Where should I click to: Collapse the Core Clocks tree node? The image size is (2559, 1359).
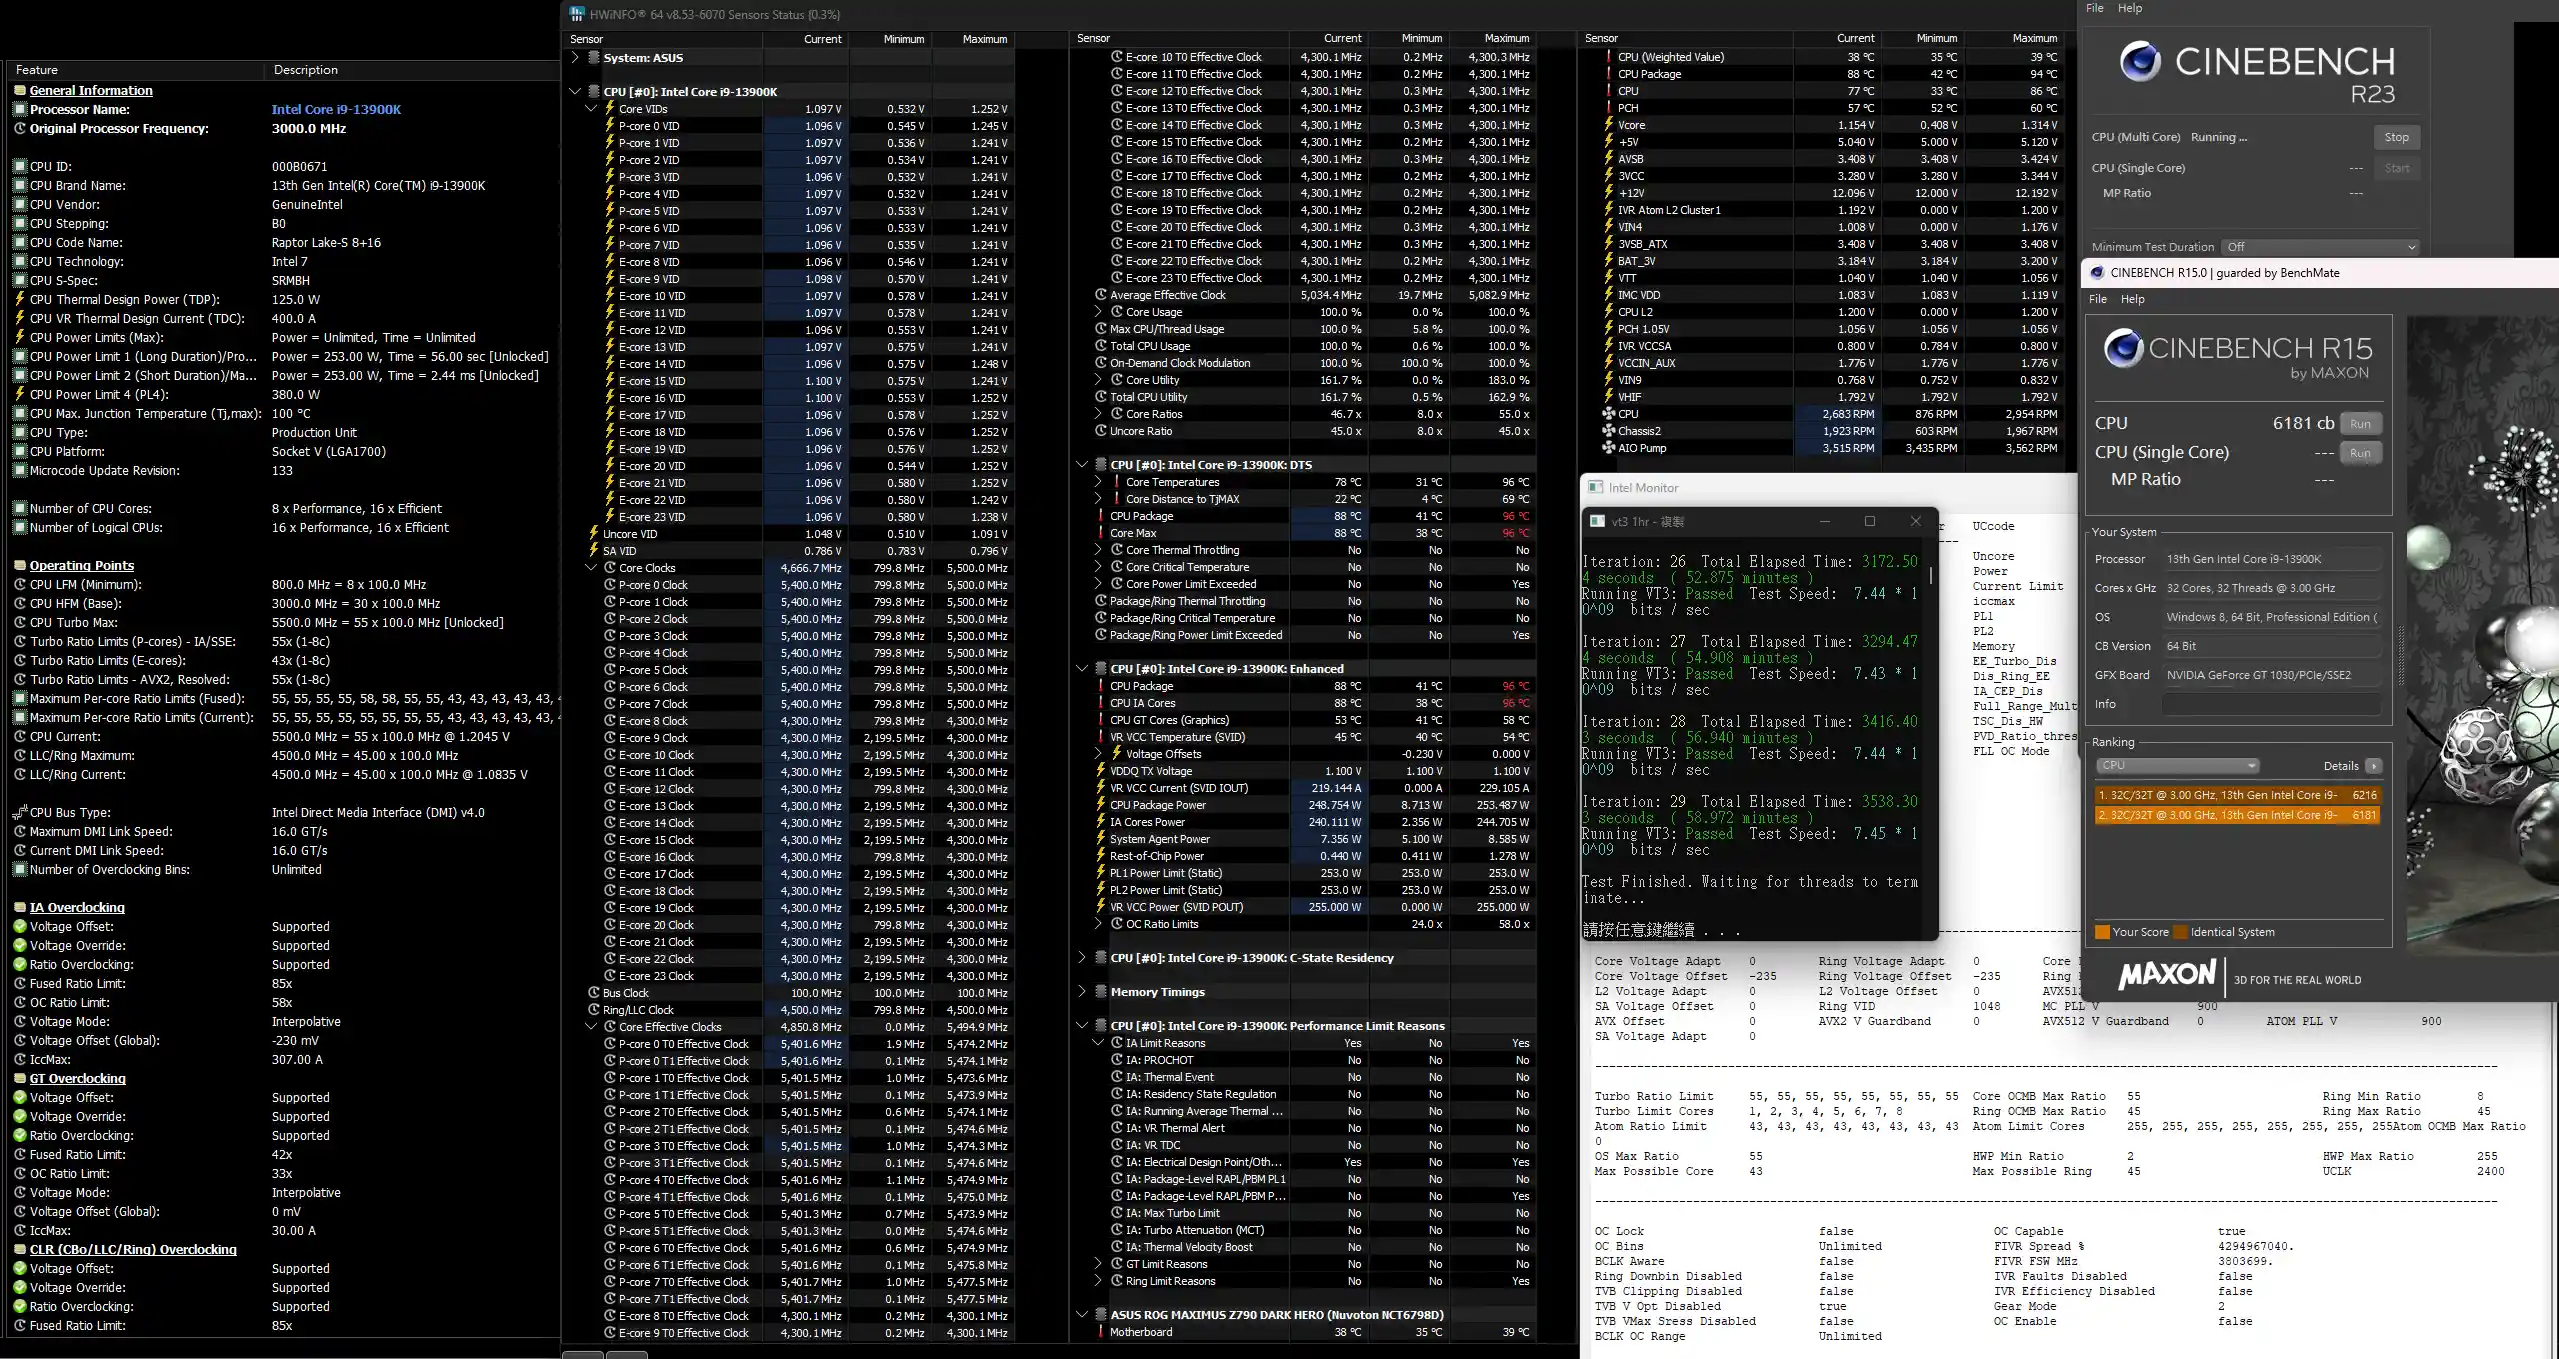[x=591, y=568]
